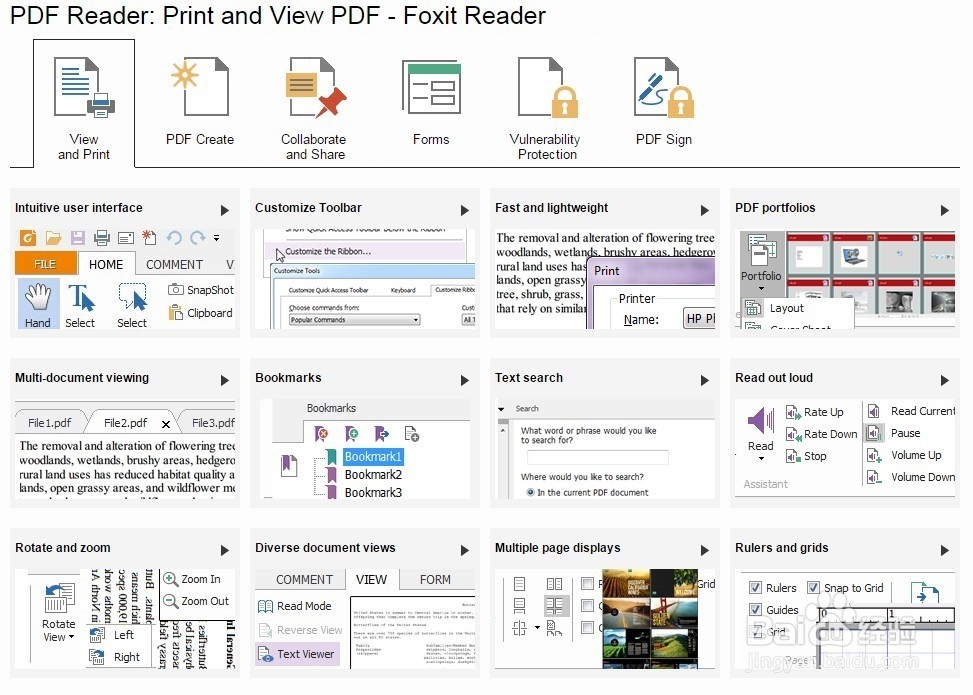Screen dimensions: 973x695
Task: Click the orange FILE tab
Action: pos(45,264)
